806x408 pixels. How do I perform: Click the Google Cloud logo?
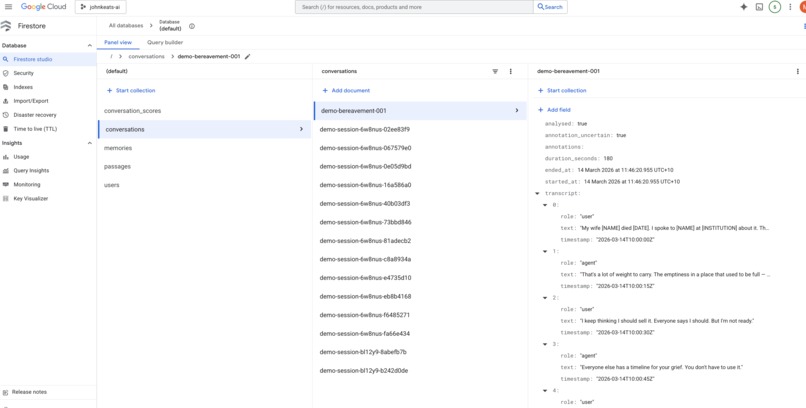point(44,7)
